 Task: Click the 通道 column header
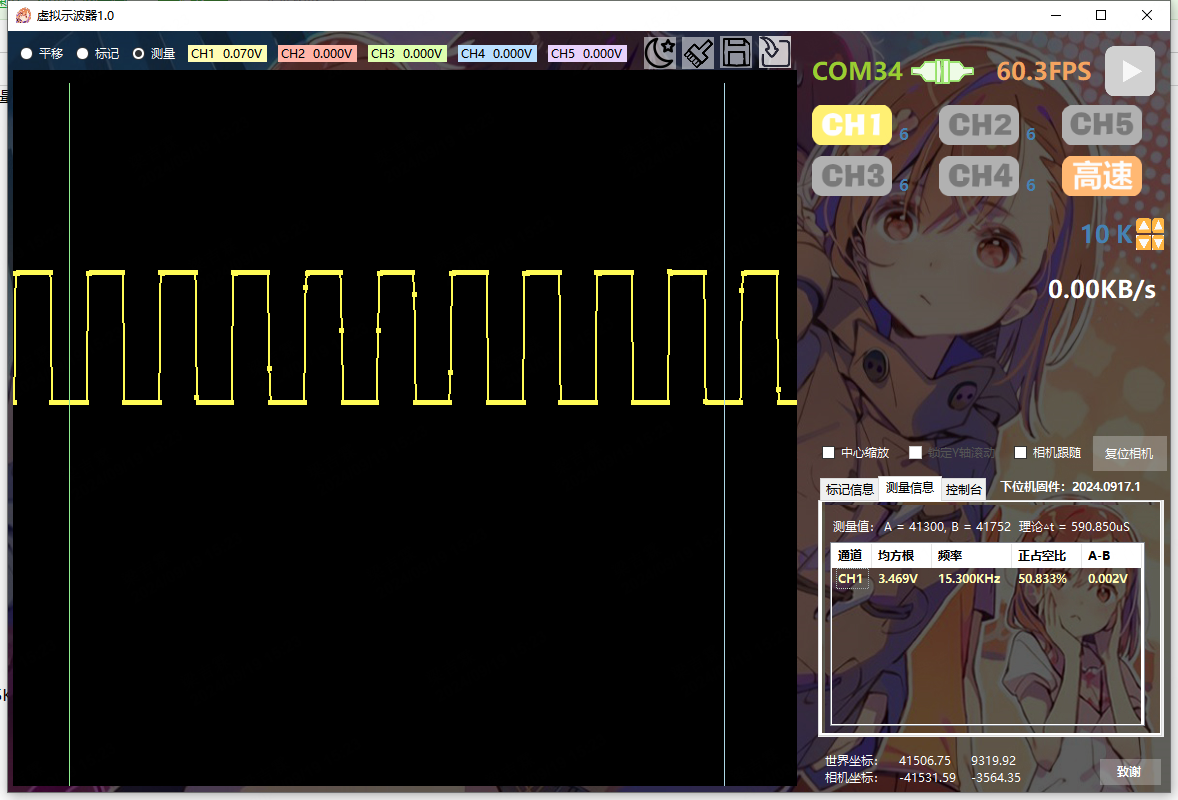[x=850, y=556]
